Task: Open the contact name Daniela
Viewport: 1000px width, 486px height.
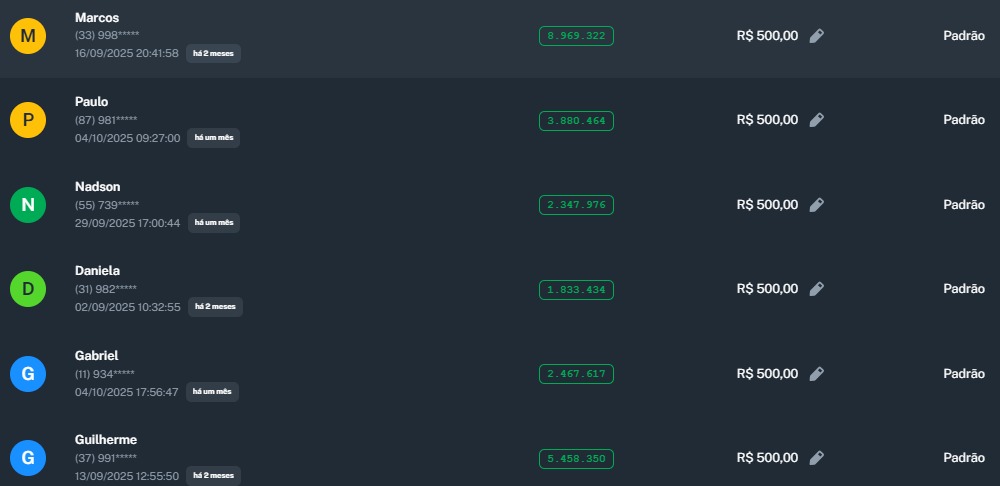Action: (x=97, y=270)
